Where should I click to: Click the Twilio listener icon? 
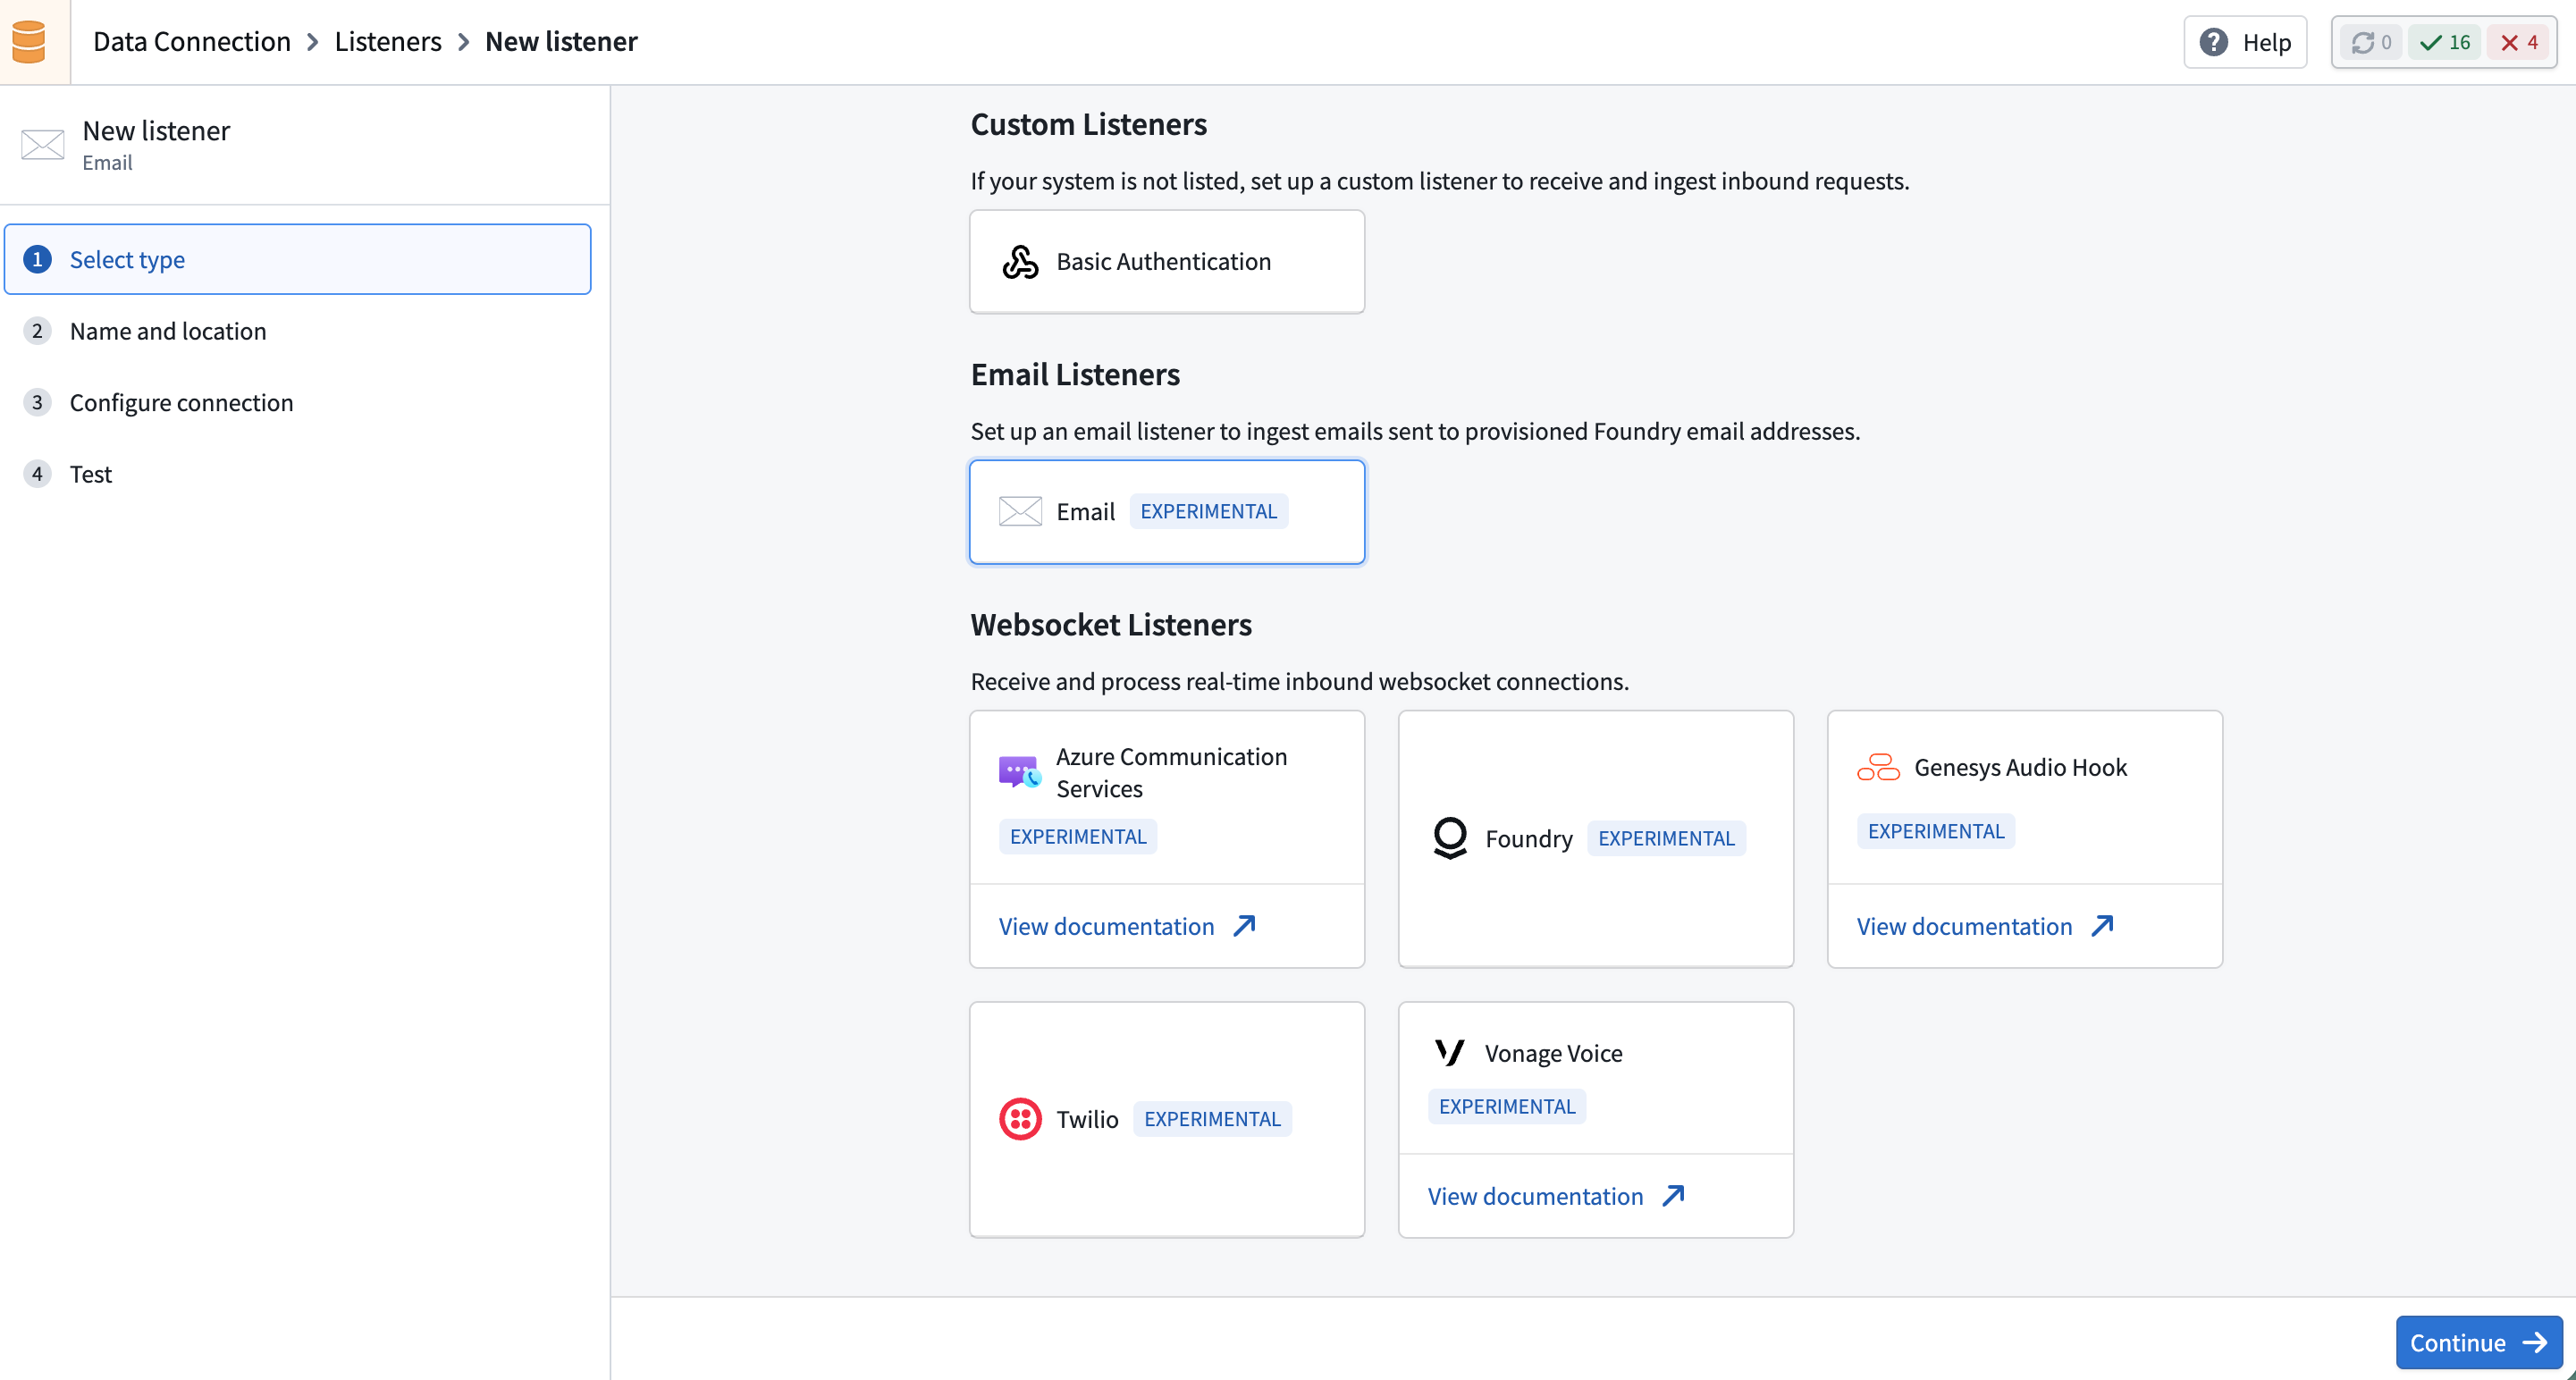[x=1021, y=1118]
